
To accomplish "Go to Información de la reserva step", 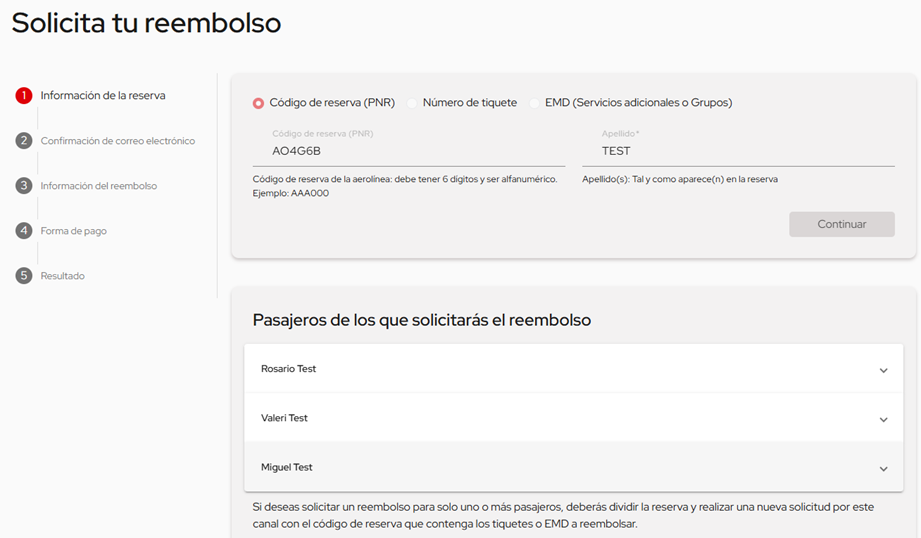I will point(103,96).
